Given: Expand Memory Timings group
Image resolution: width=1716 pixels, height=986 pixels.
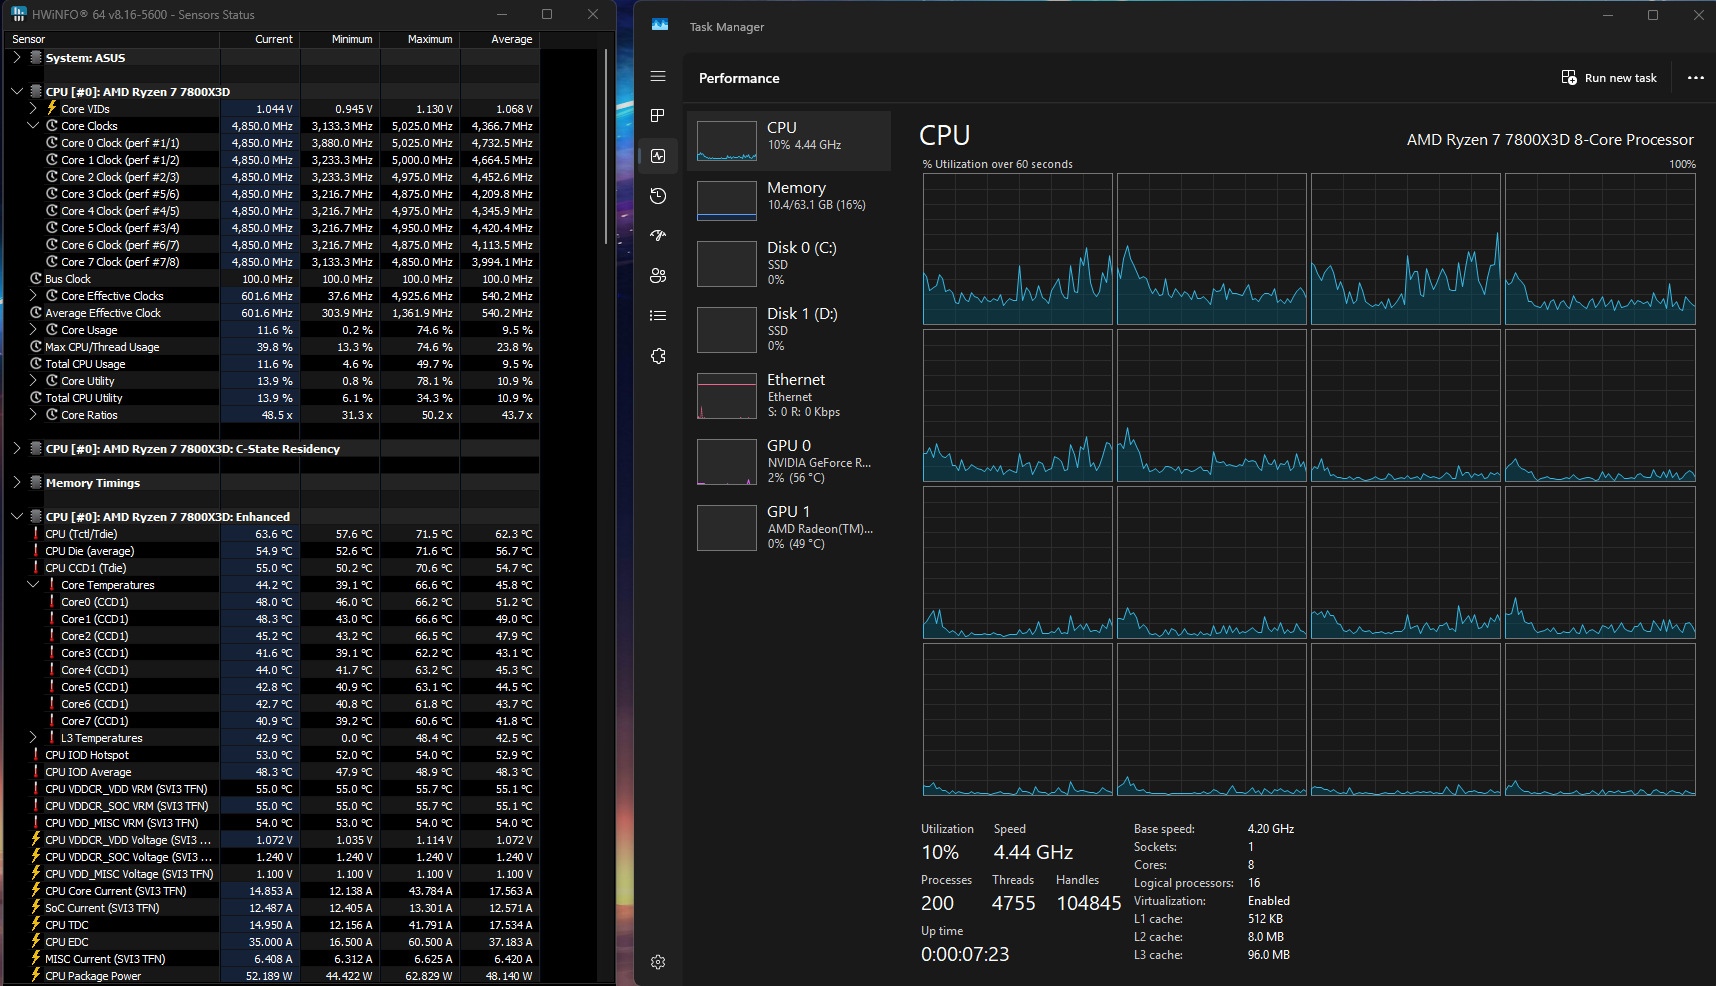Looking at the screenshot, I should tap(17, 483).
